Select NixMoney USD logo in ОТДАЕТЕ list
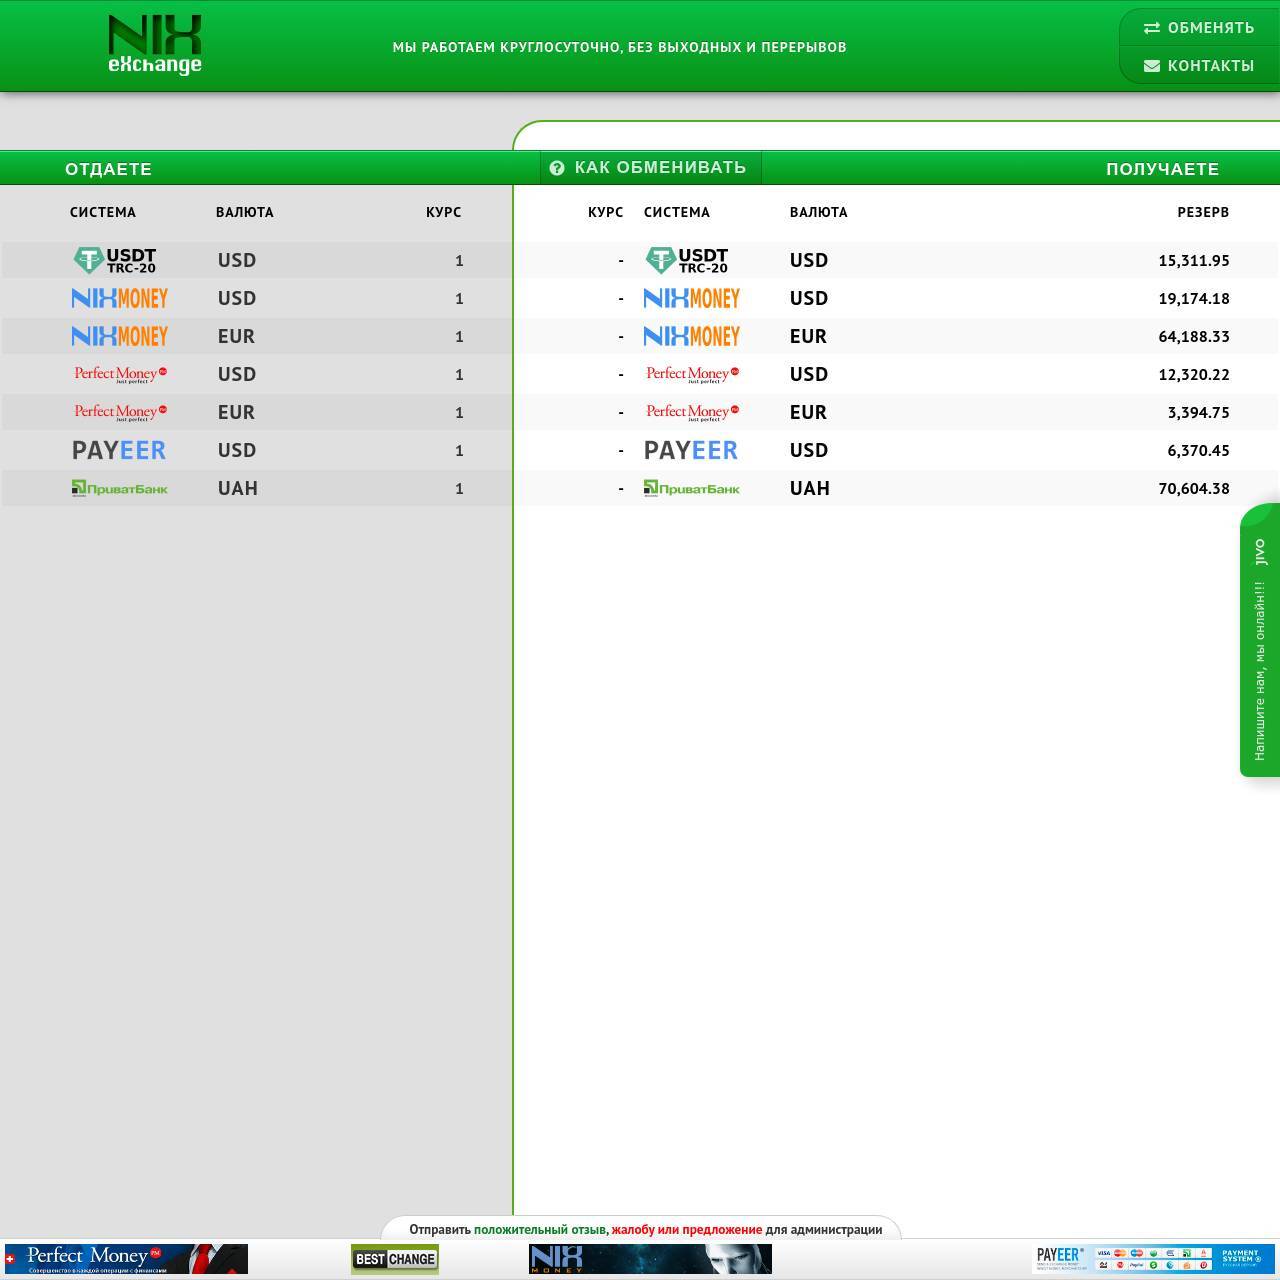 (120, 298)
